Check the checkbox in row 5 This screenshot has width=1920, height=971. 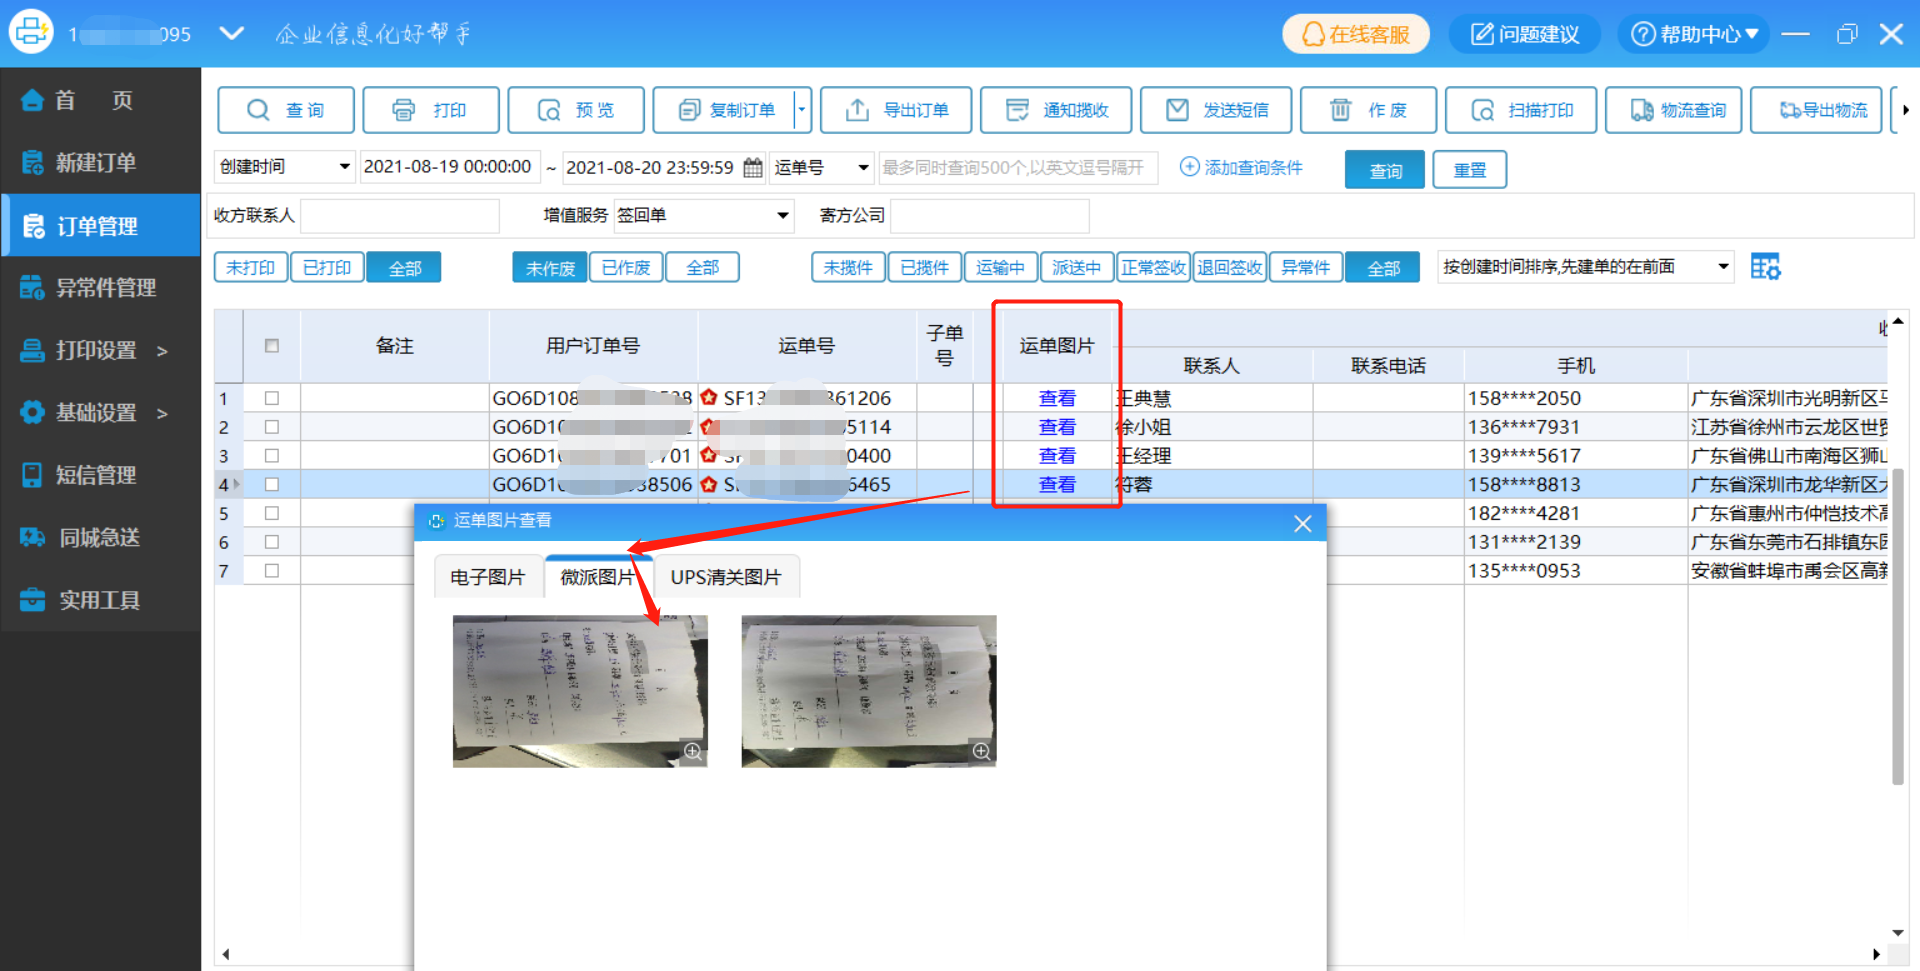[x=271, y=513]
